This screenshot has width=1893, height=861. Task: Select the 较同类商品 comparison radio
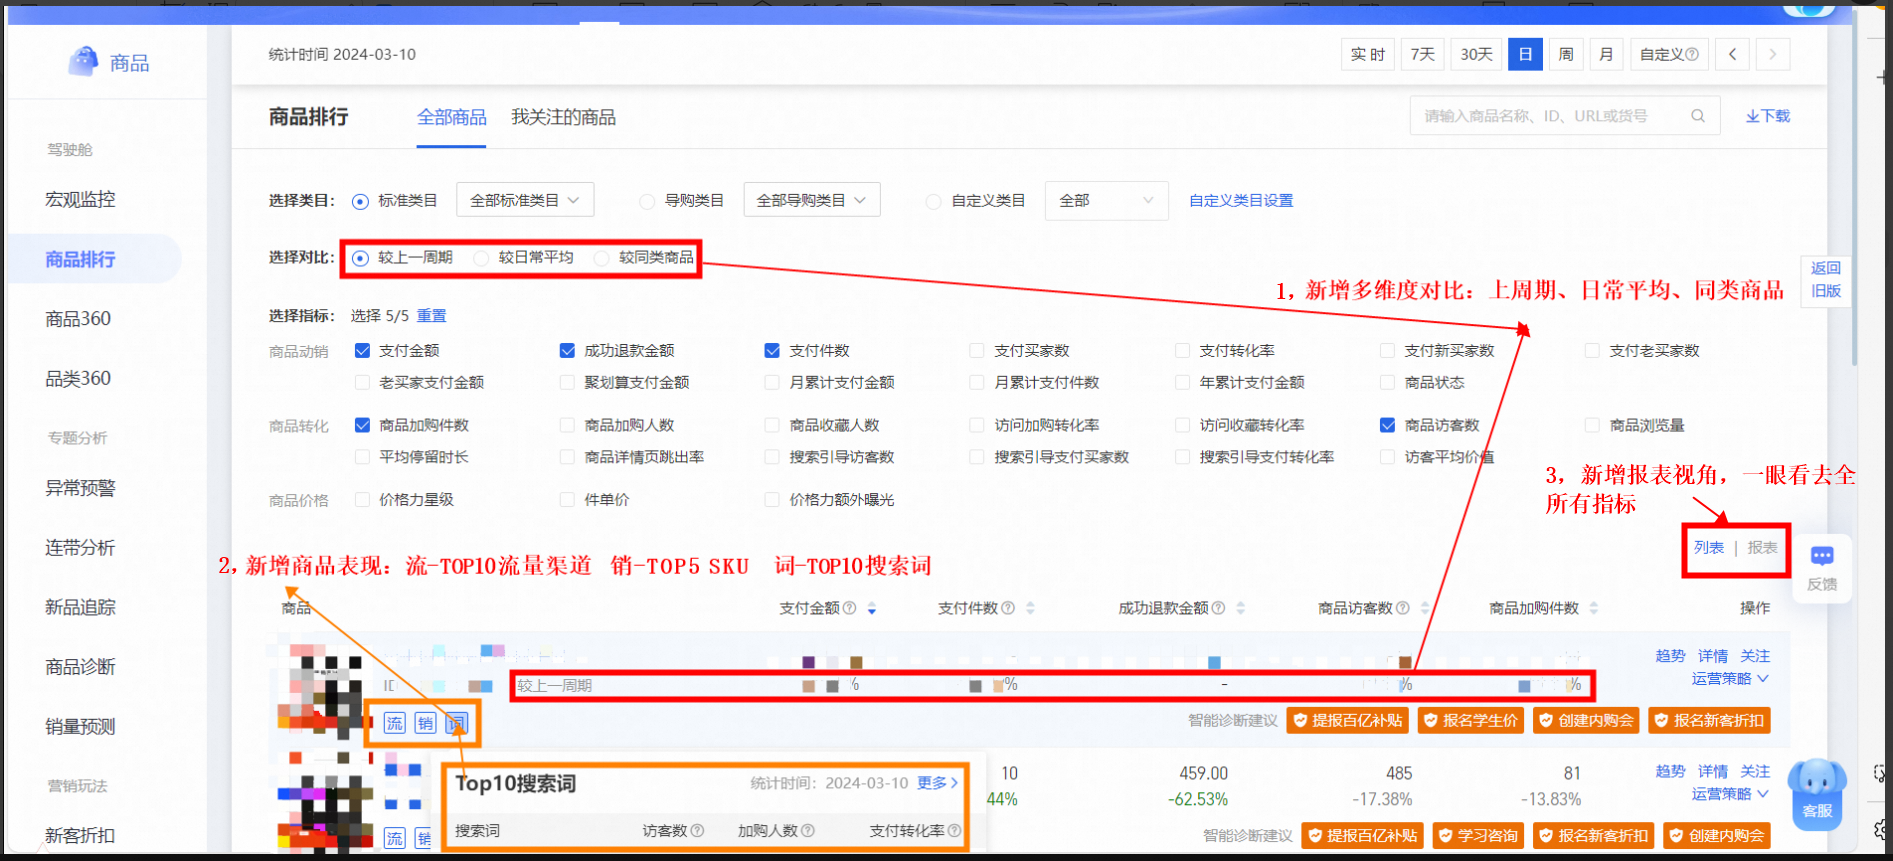[x=601, y=258]
